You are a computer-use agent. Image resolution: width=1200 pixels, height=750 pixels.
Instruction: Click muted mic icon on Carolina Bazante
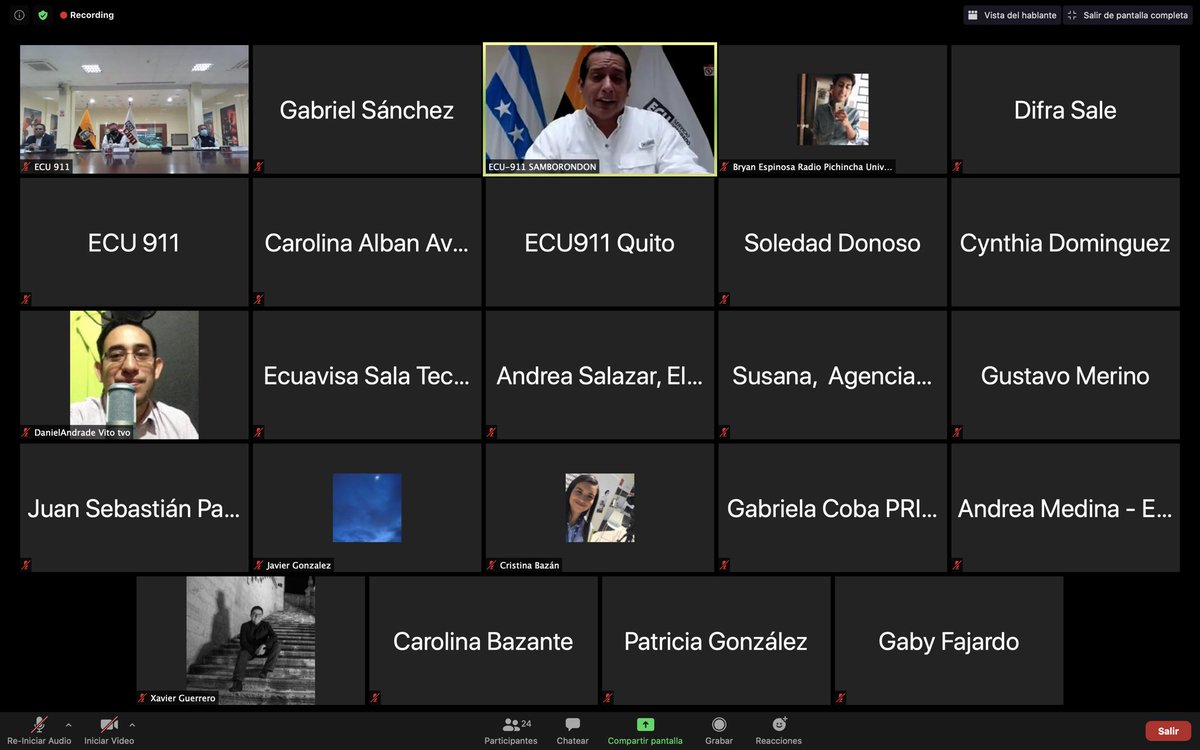tap(375, 698)
